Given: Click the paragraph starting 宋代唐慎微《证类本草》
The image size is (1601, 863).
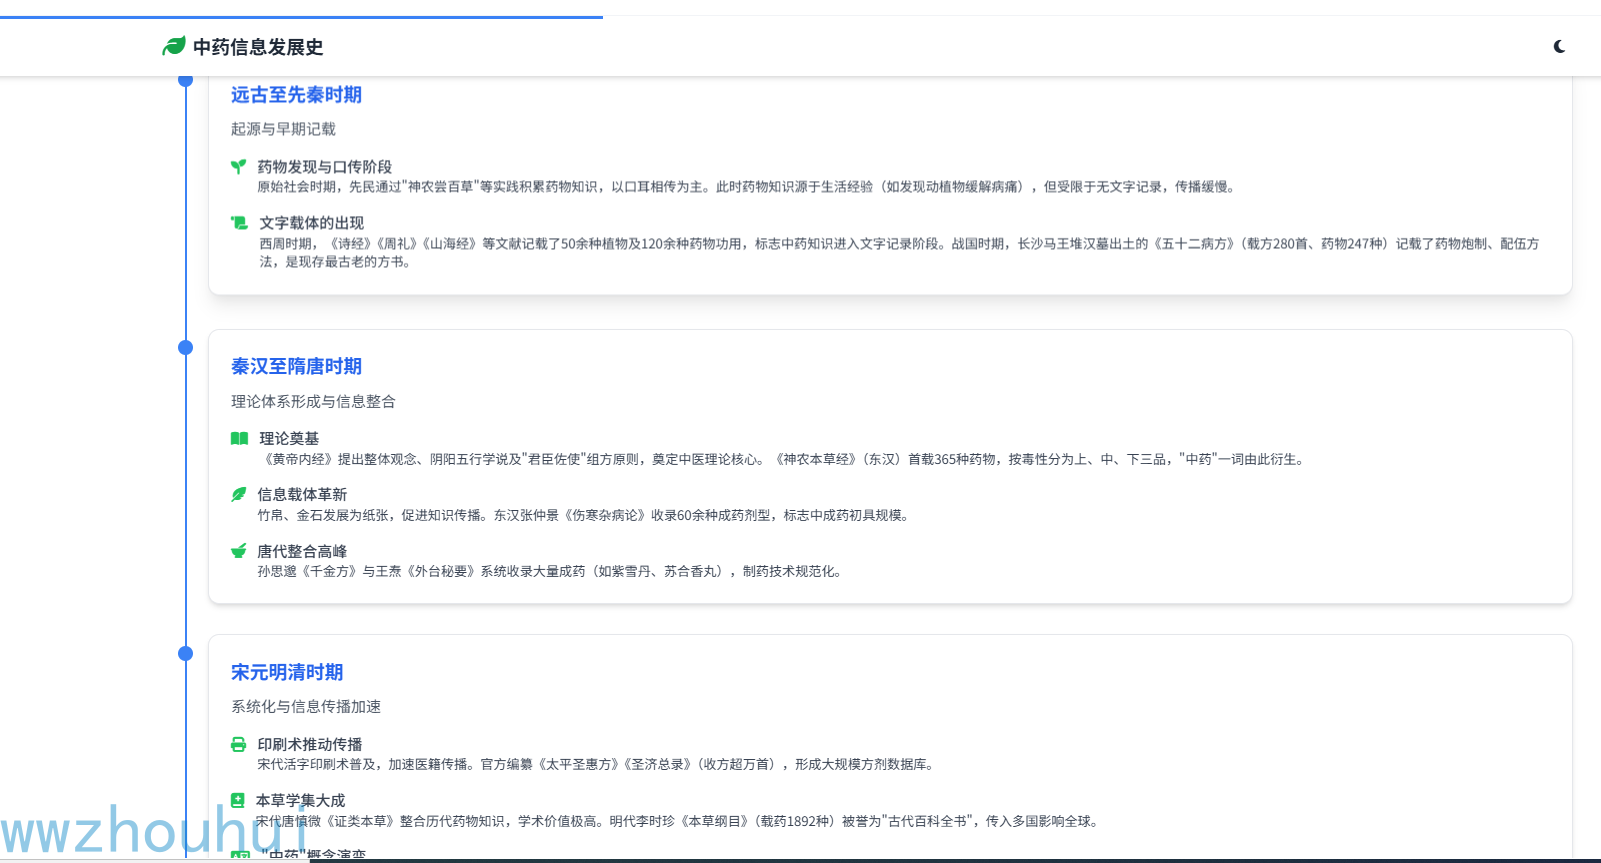Looking at the screenshot, I should click(x=679, y=821).
